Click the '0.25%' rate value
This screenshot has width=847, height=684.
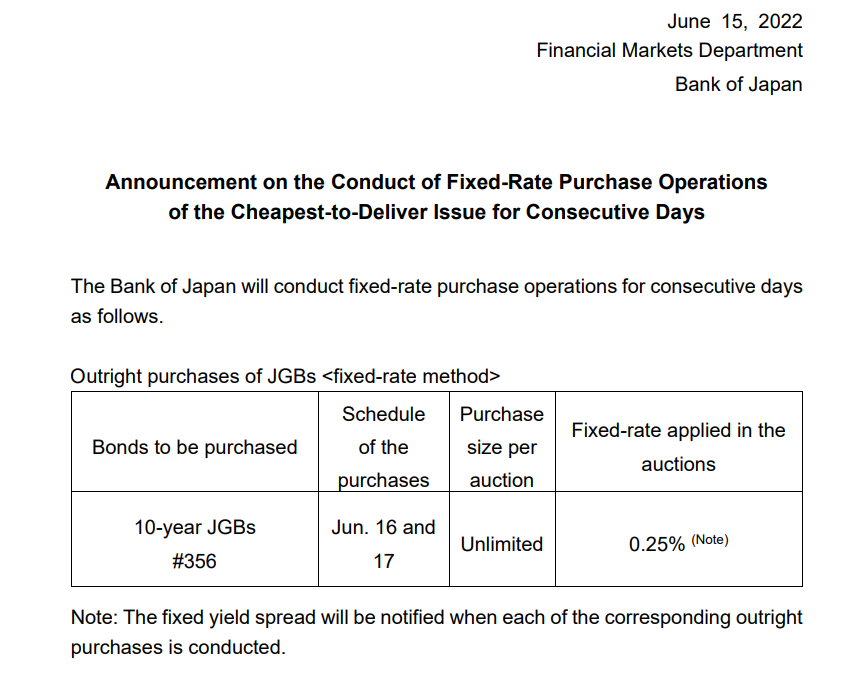coord(657,544)
